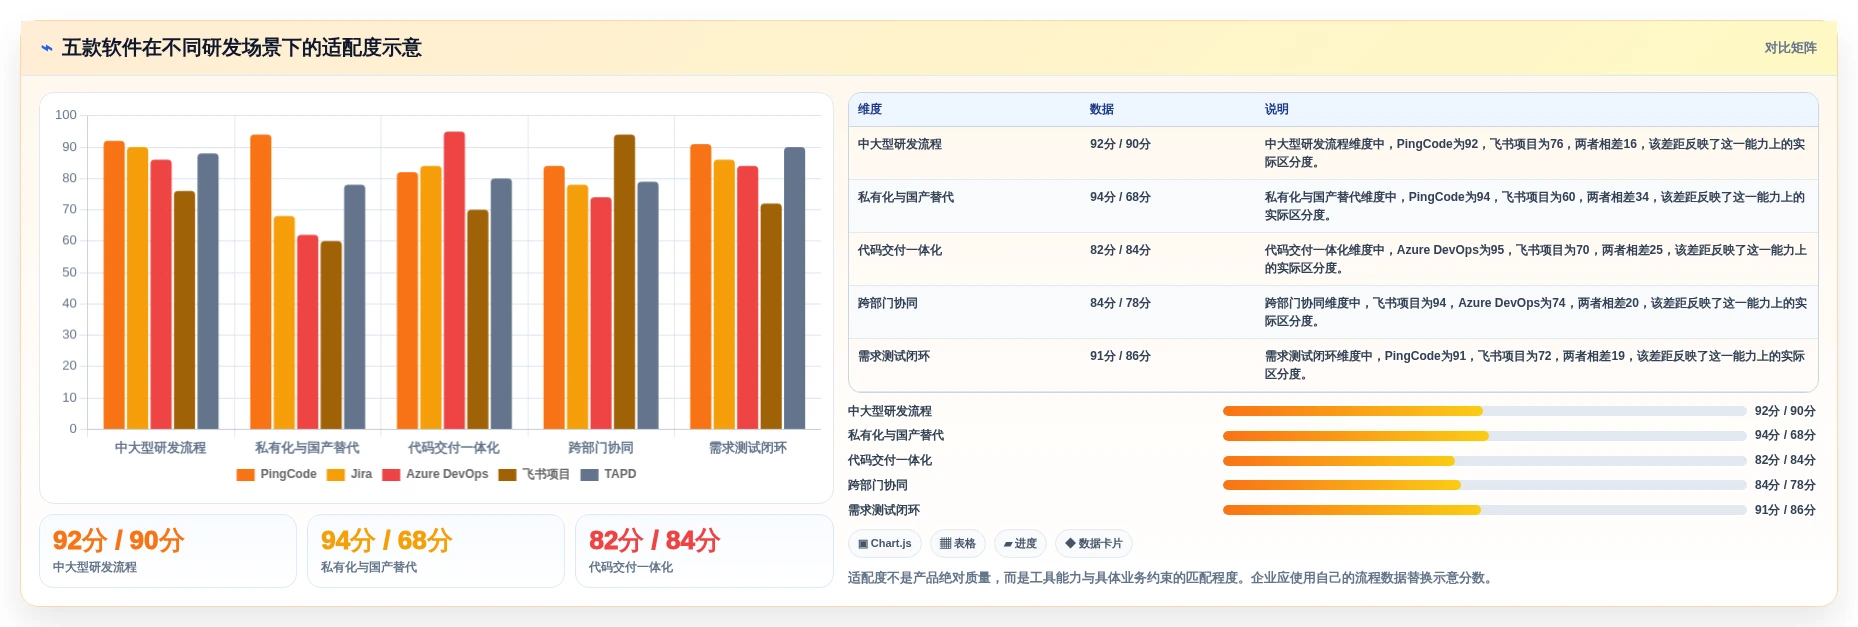The image size is (1858, 627).
Task: Open the 92分 / 90分 score card
Action: (x=168, y=551)
